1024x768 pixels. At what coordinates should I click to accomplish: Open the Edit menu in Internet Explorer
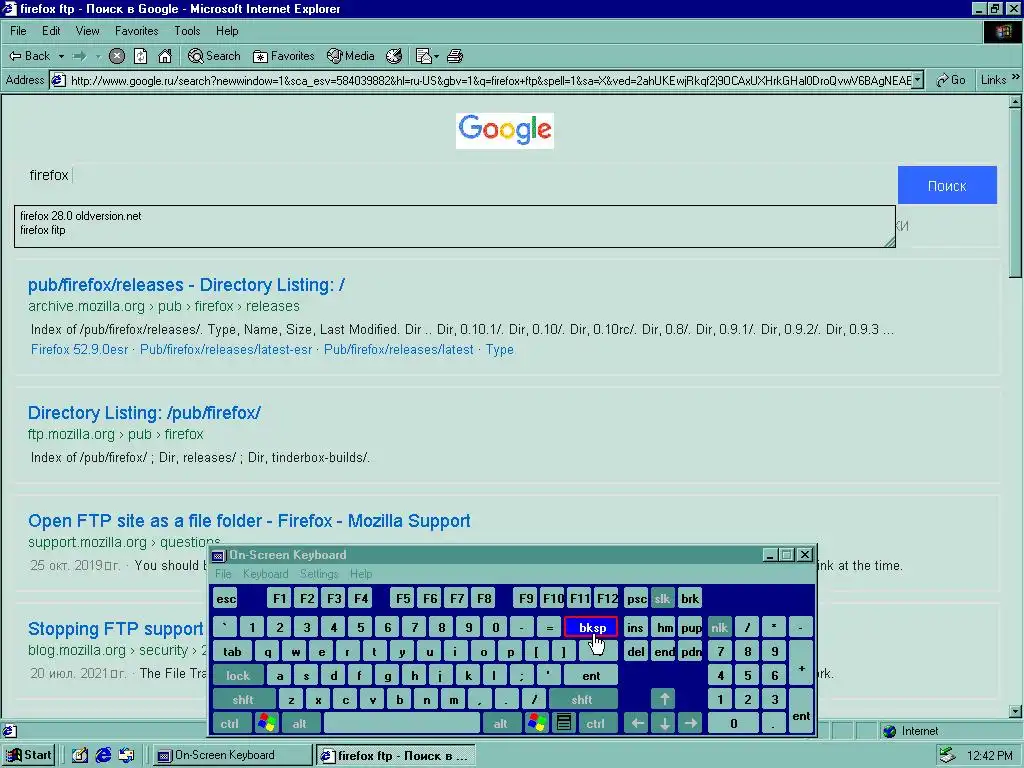point(51,31)
